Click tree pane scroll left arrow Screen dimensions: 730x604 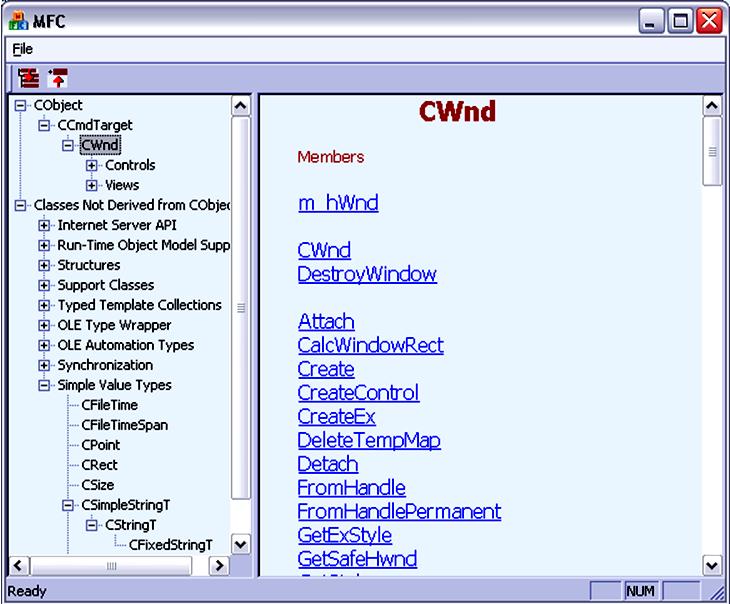pyautogui.click(x=19, y=566)
